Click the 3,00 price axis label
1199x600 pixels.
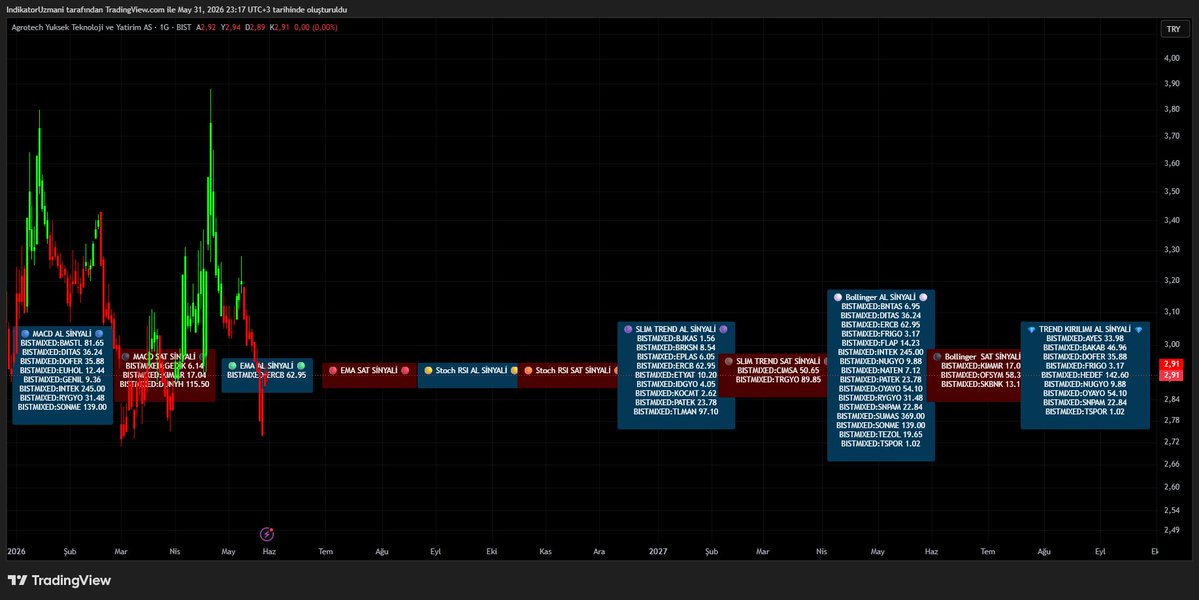[x=1171, y=345]
